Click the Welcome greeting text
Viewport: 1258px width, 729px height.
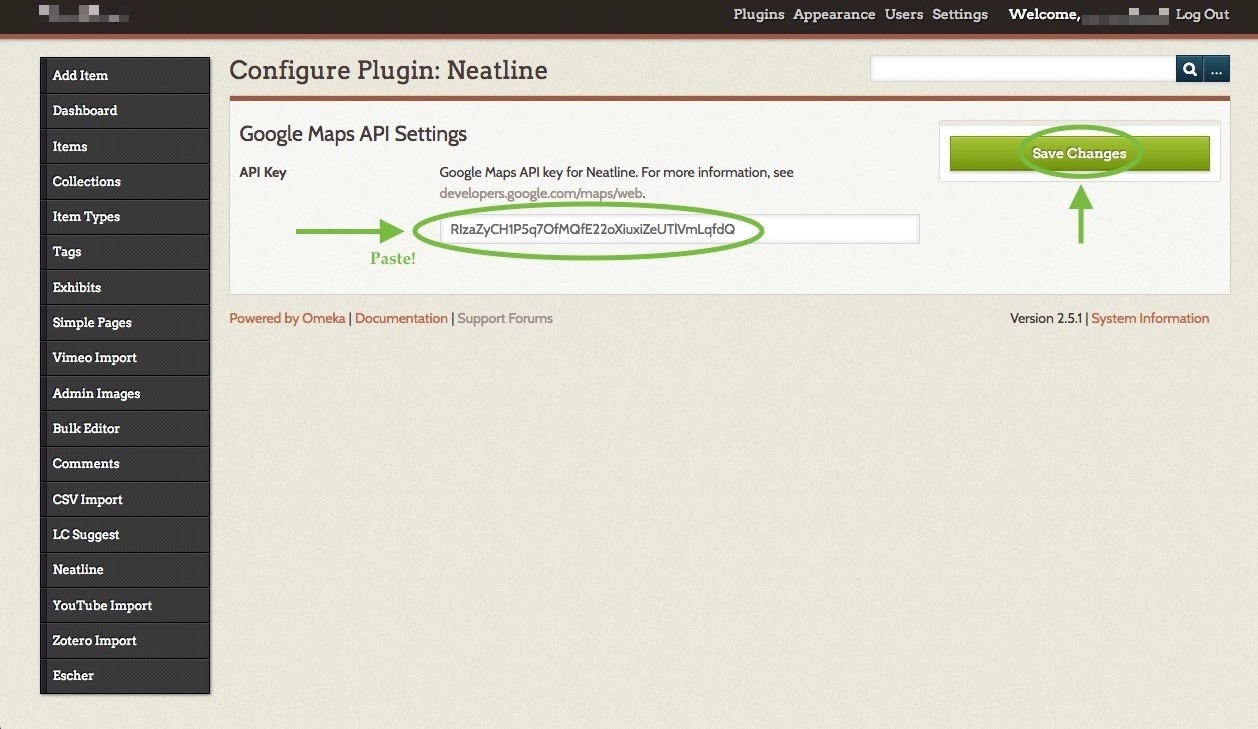(1044, 14)
